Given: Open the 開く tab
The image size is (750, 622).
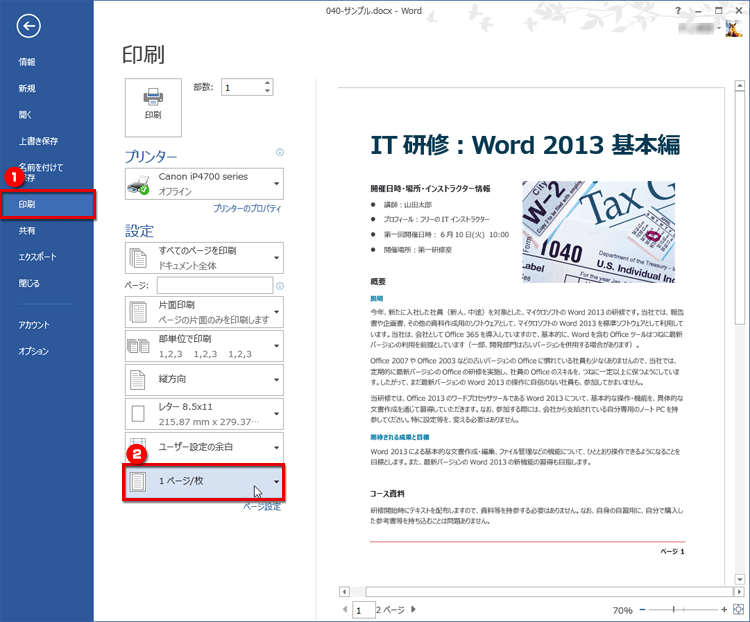Looking at the screenshot, I should 25,115.
